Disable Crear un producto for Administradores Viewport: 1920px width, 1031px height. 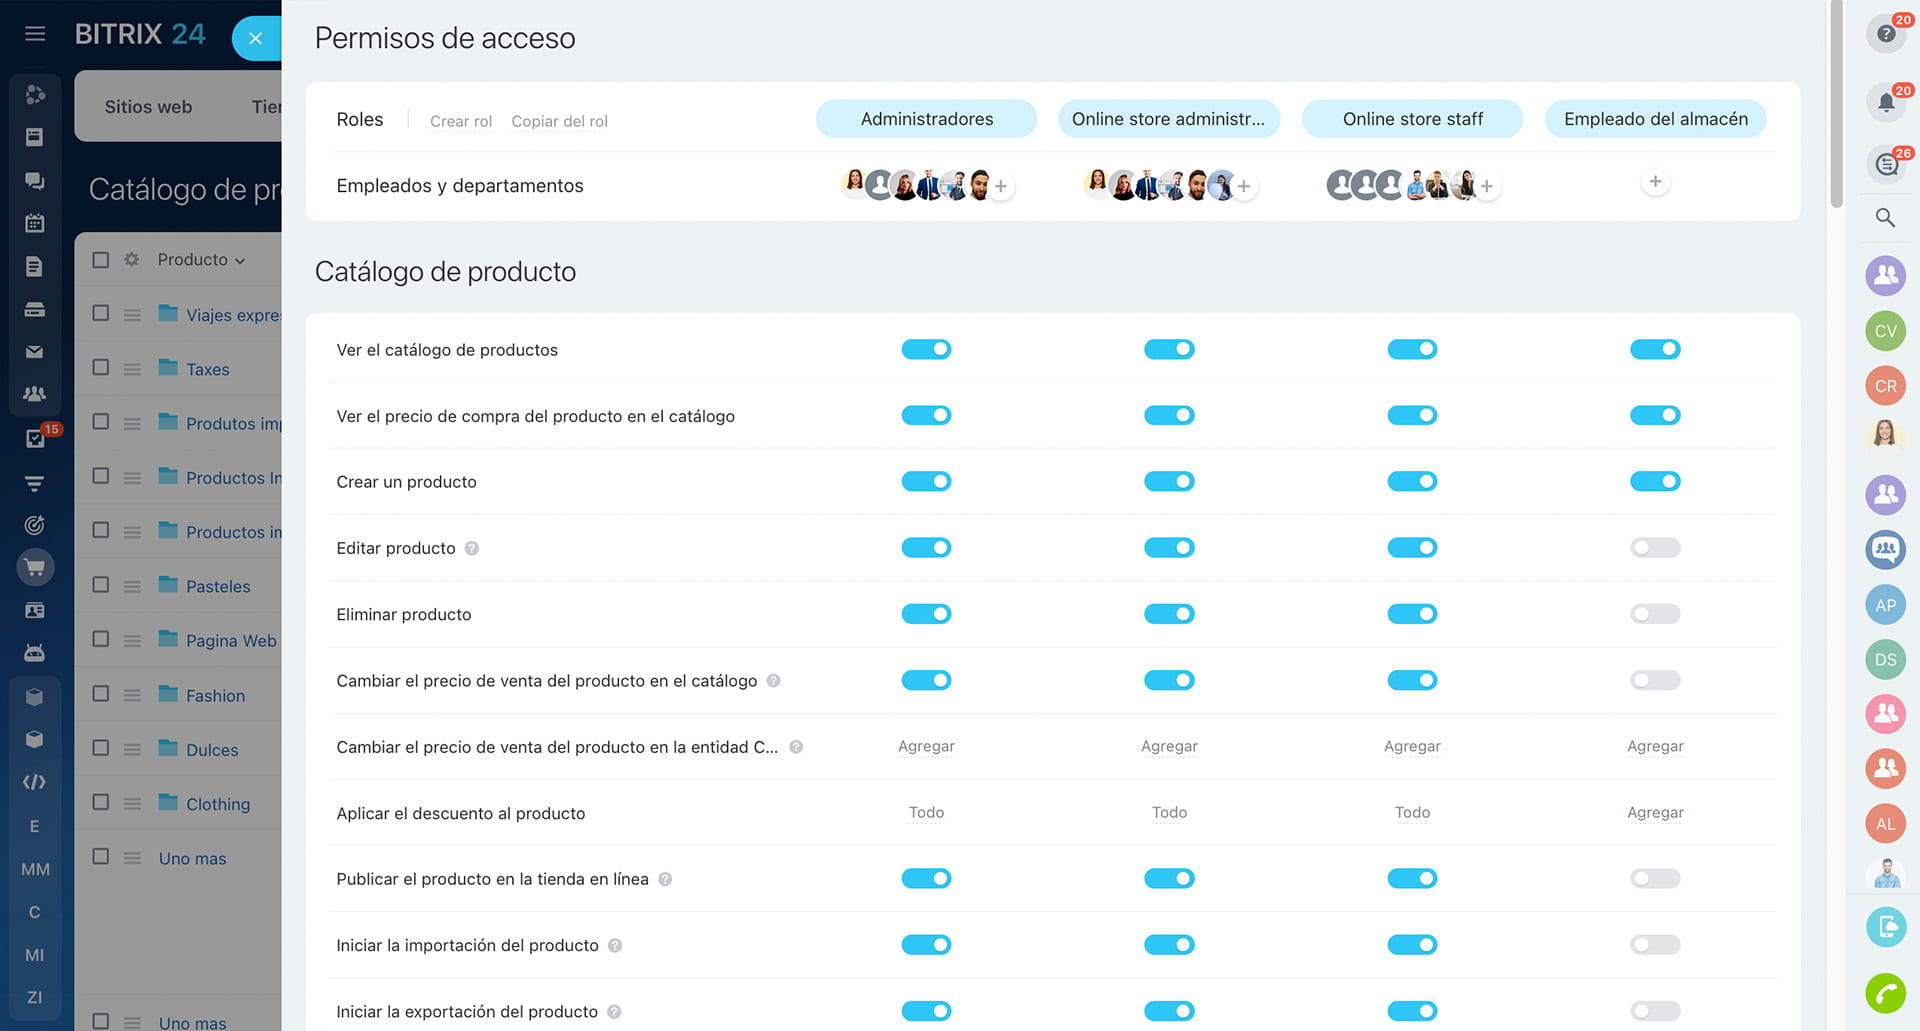click(926, 482)
